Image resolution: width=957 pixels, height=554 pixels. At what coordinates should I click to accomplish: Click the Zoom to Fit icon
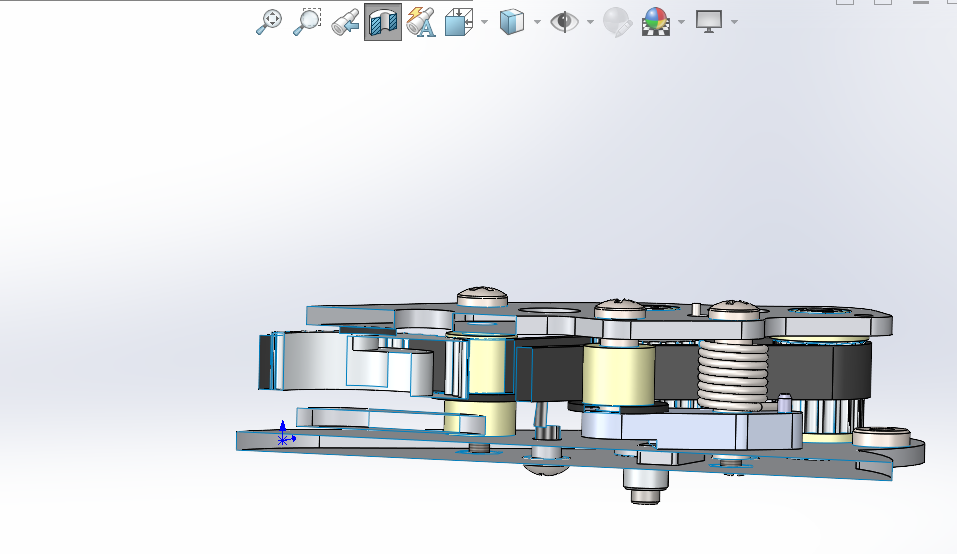[x=269, y=21]
